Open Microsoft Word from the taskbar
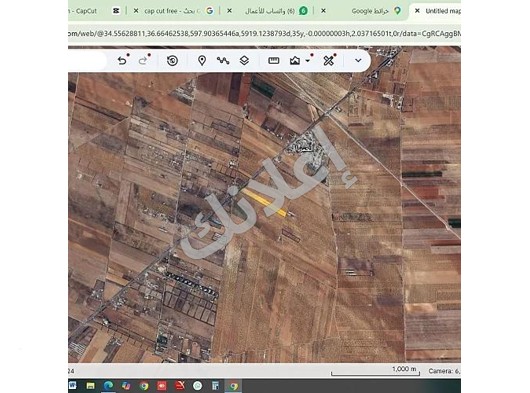530x393 pixels. click(x=72, y=386)
